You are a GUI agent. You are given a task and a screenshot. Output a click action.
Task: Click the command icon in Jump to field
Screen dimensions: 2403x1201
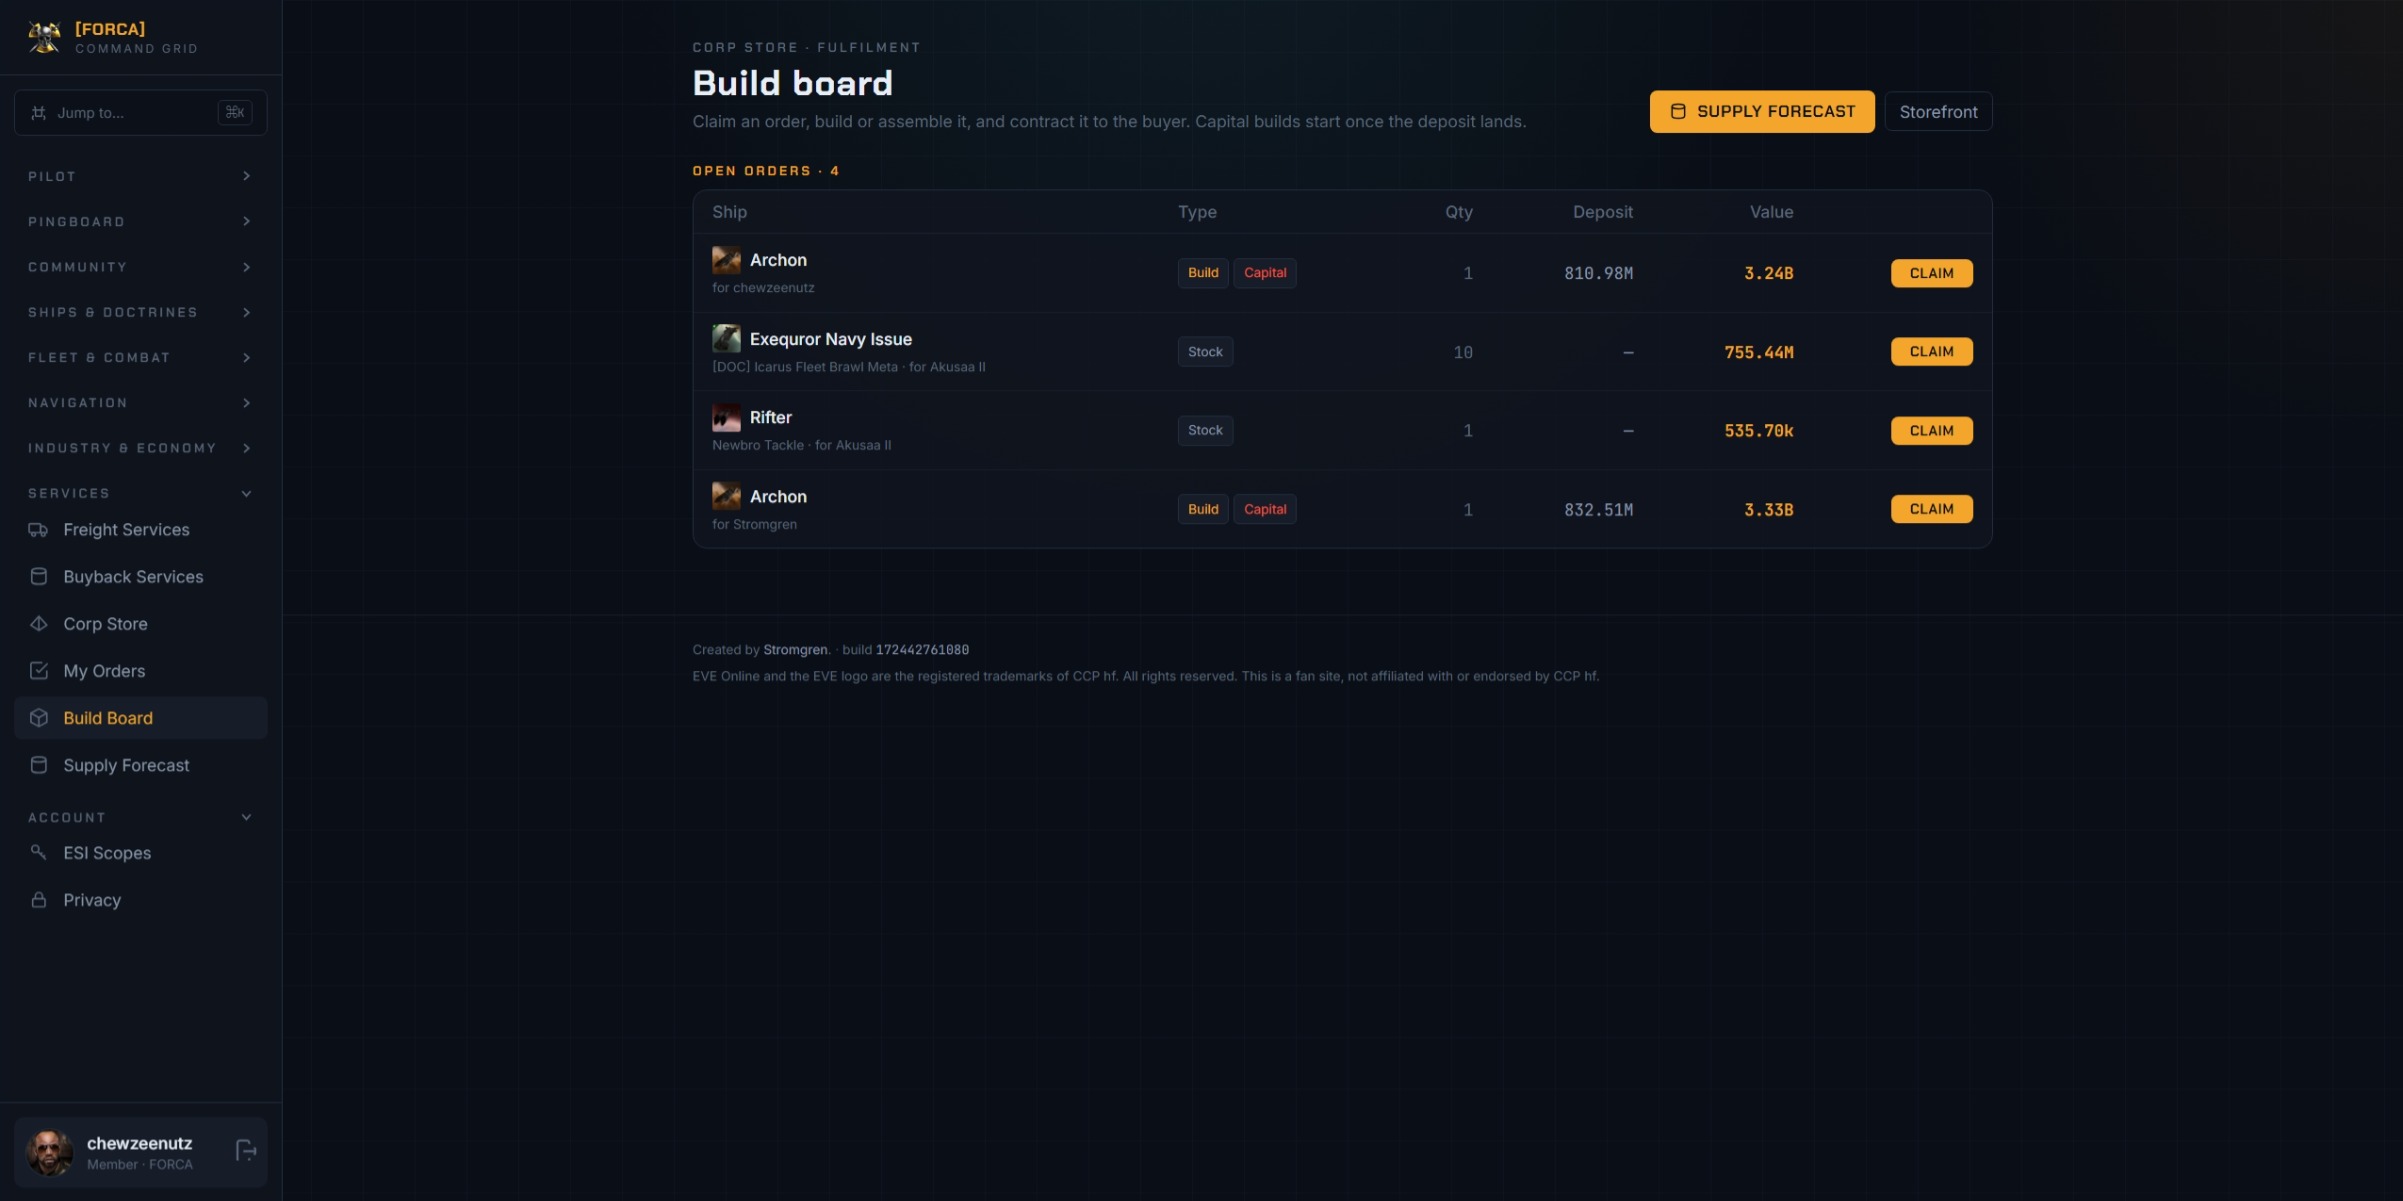38,113
